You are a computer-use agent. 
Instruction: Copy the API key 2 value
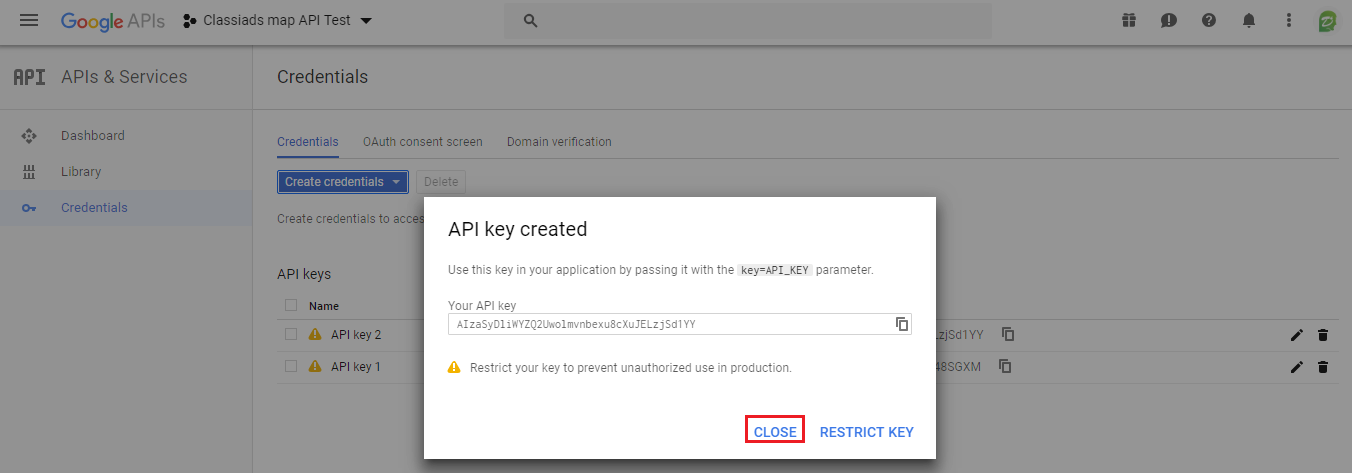pyautogui.click(x=1008, y=334)
